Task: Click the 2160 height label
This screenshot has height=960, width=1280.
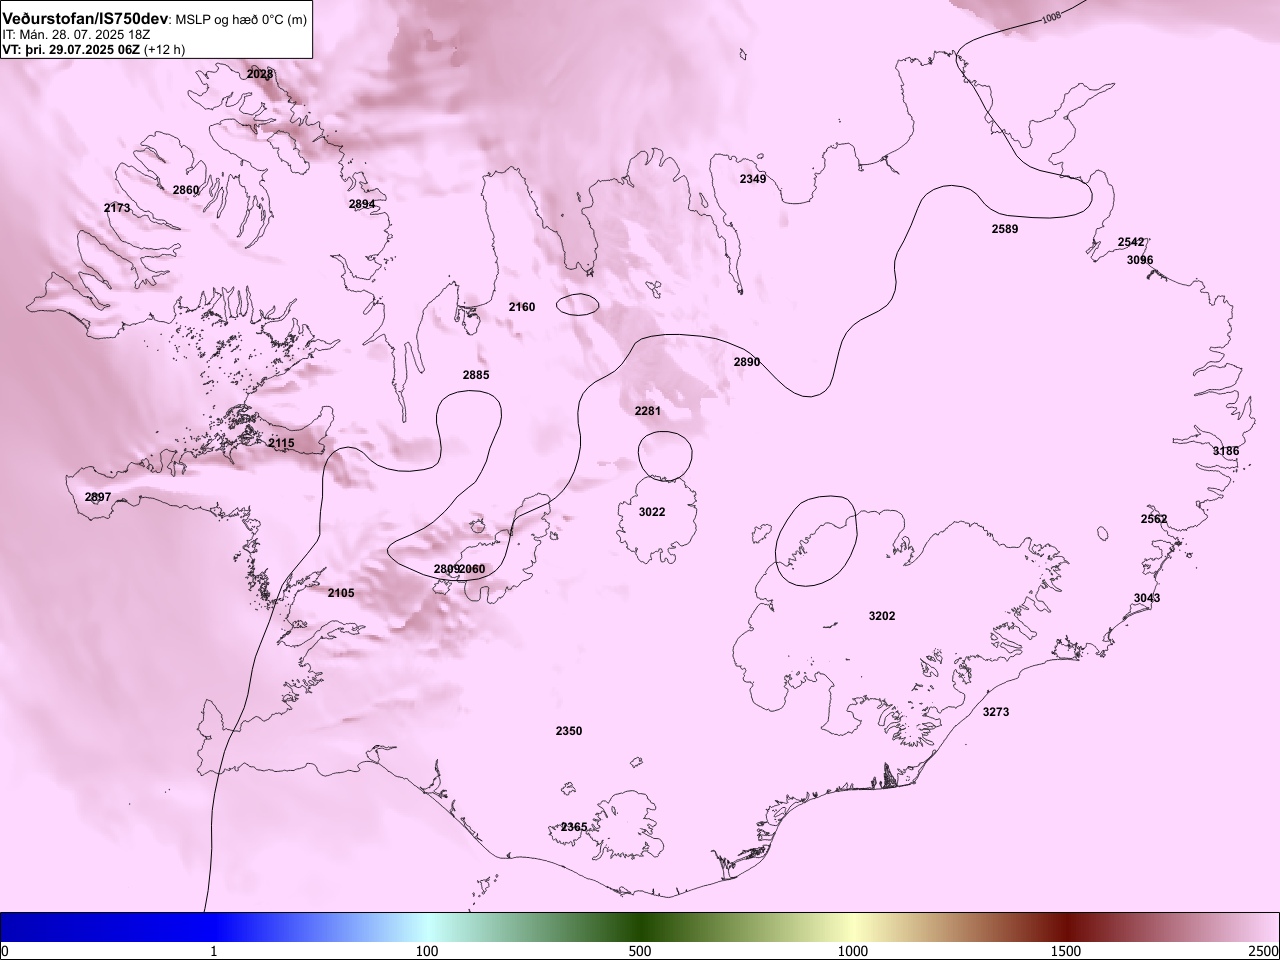Action: pos(522,307)
